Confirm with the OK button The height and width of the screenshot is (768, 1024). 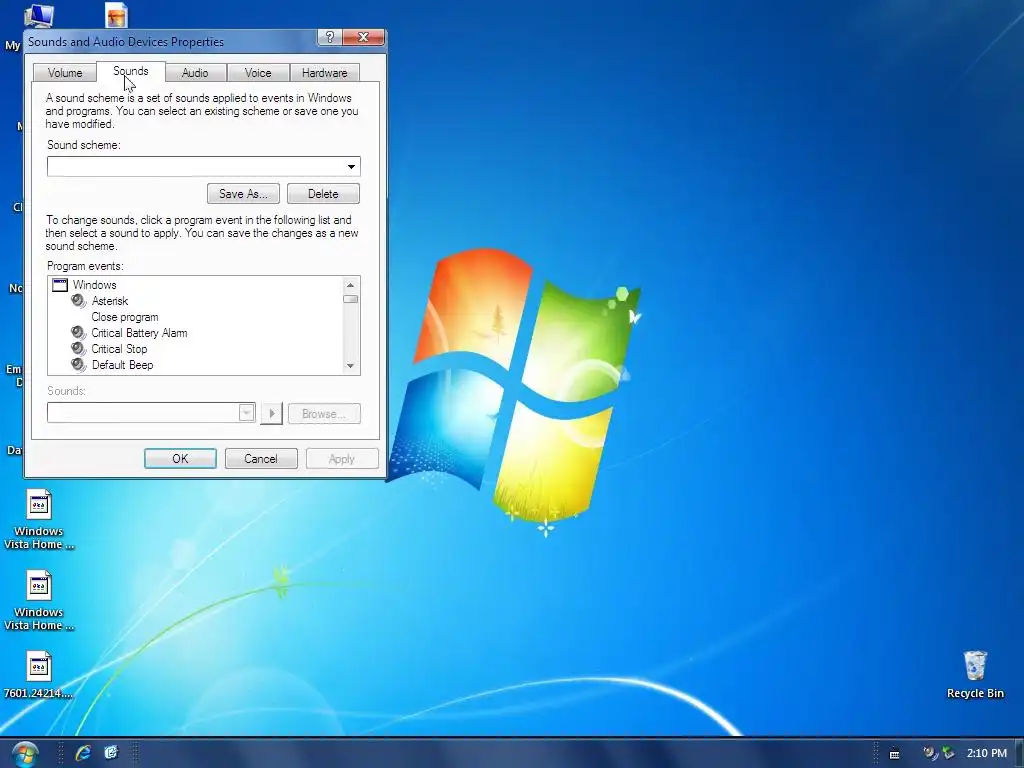180,458
